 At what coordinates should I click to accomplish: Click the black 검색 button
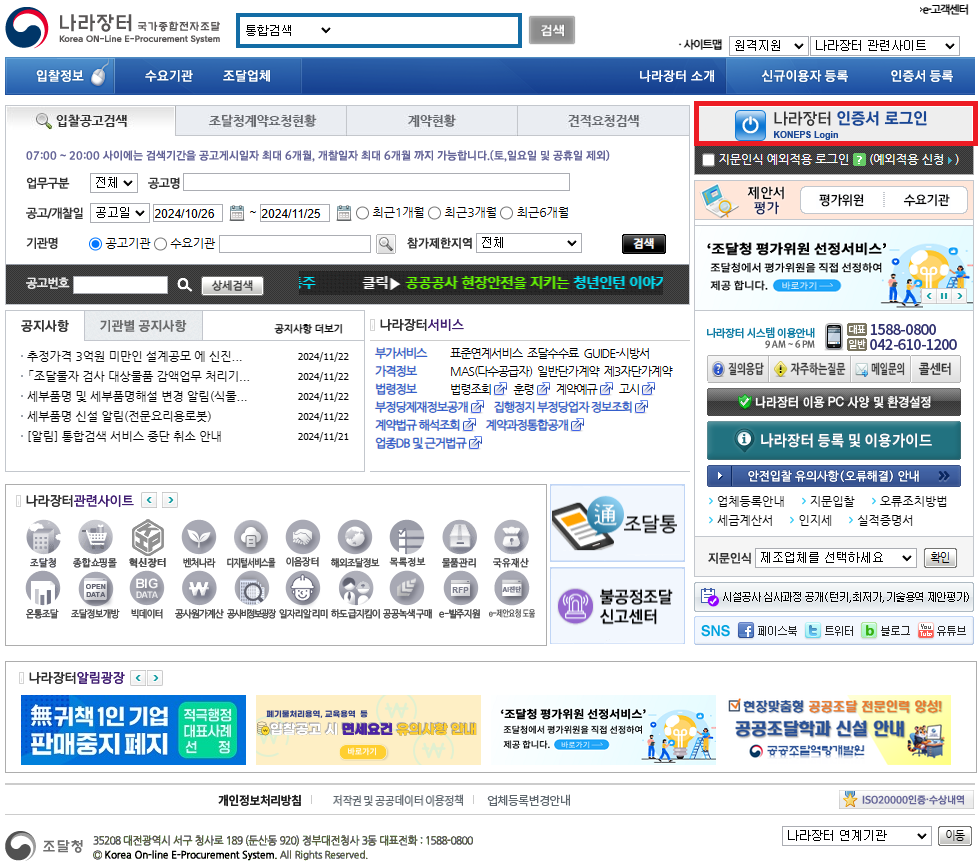pyautogui.click(x=644, y=244)
